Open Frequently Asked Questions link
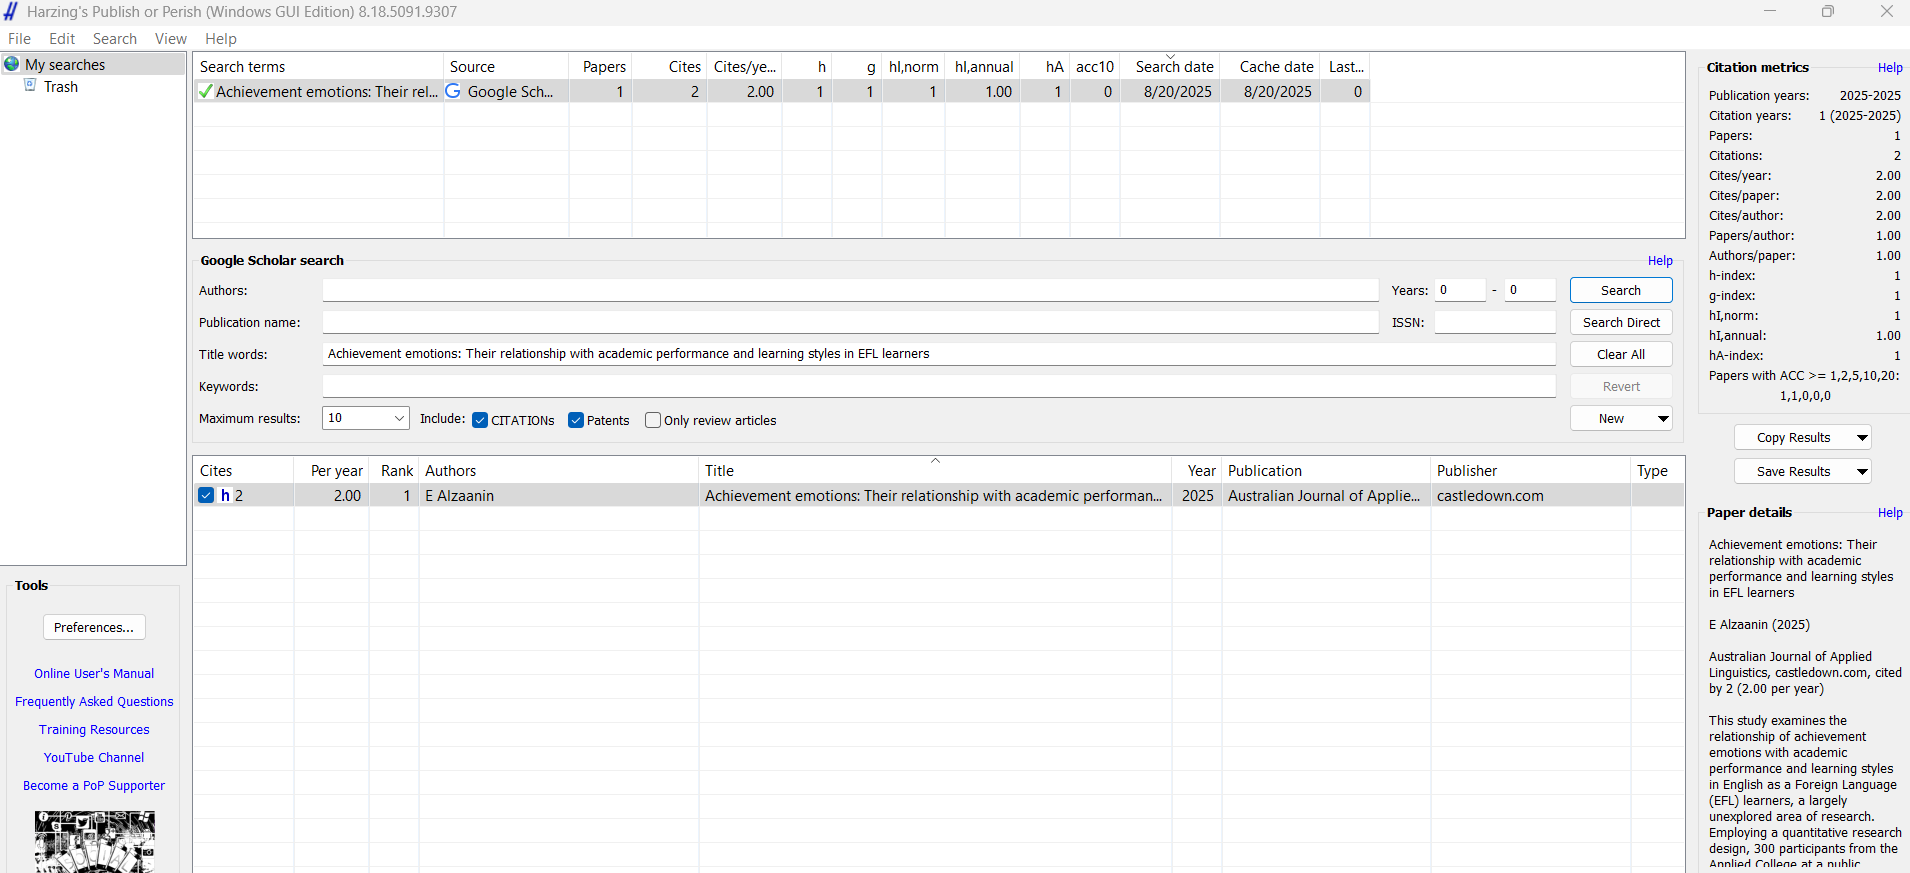The width and height of the screenshot is (1910, 873). (x=94, y=702)
